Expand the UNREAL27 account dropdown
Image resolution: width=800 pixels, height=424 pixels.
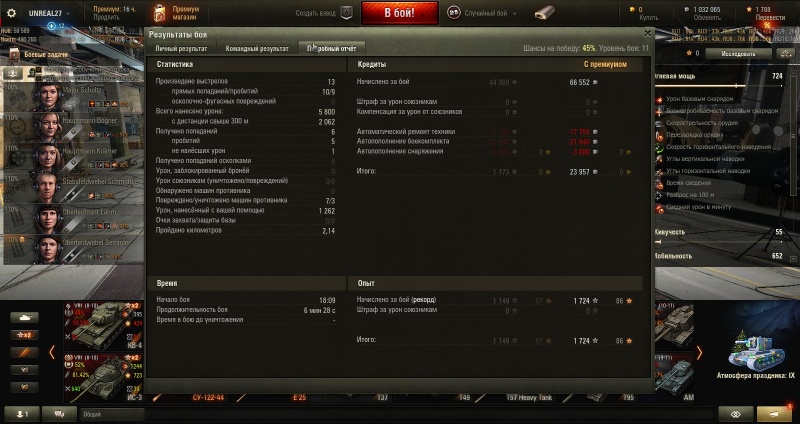48,13
